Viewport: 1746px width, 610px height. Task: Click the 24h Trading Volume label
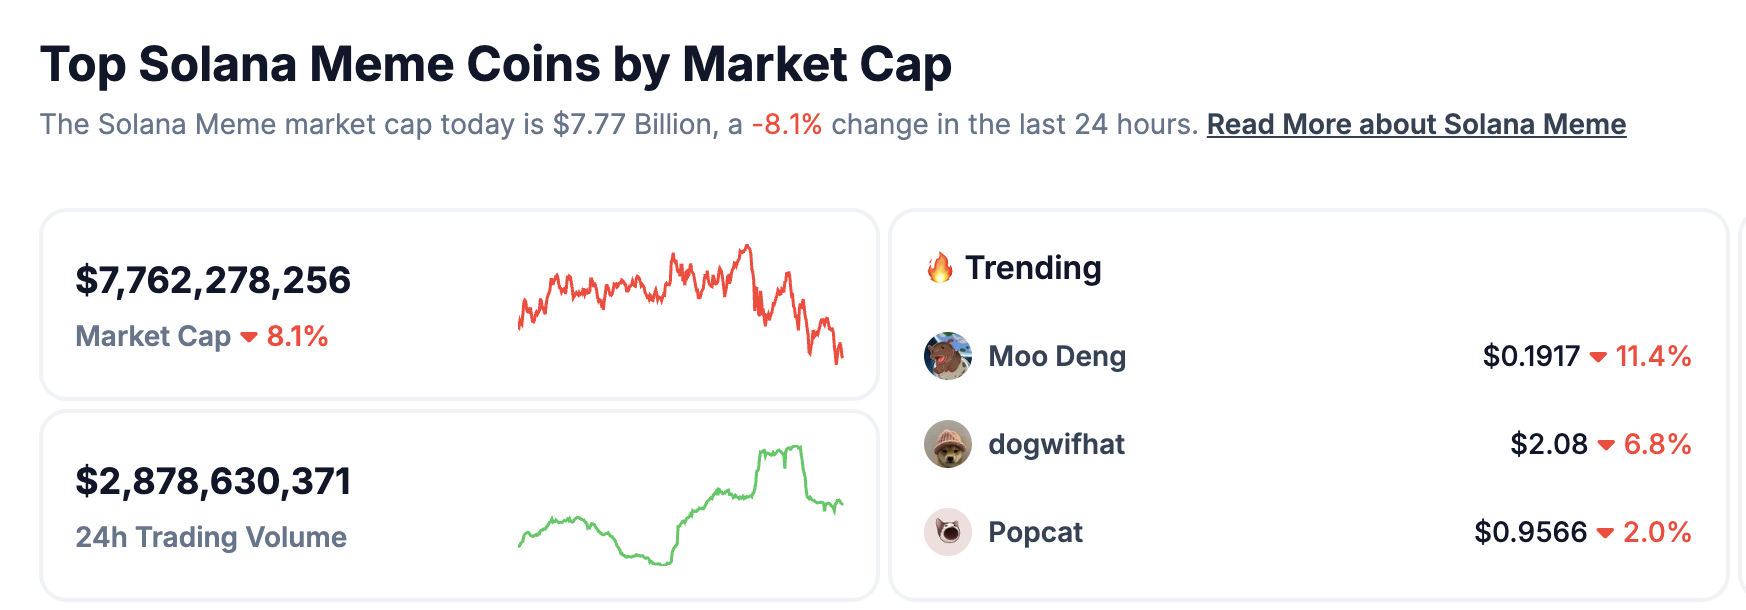pos(211,537)
